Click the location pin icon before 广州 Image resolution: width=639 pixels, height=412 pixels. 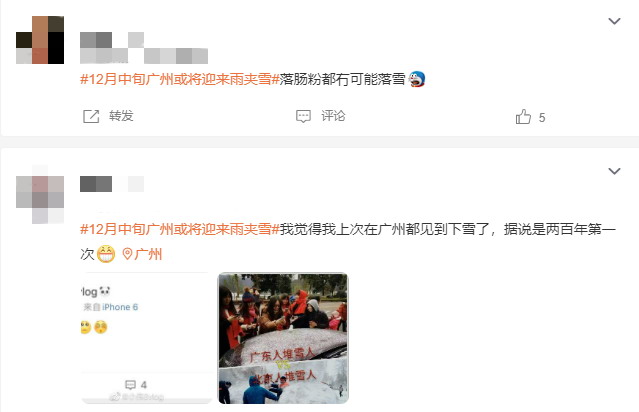click(x=128, y=254)
